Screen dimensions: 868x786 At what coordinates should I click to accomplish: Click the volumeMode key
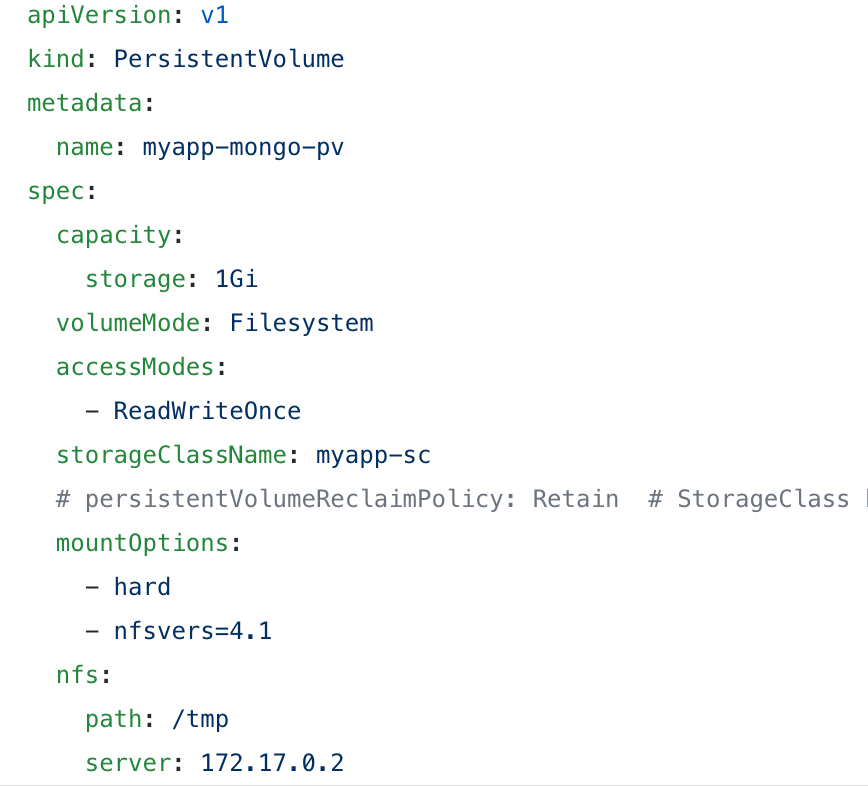point(128,323)
